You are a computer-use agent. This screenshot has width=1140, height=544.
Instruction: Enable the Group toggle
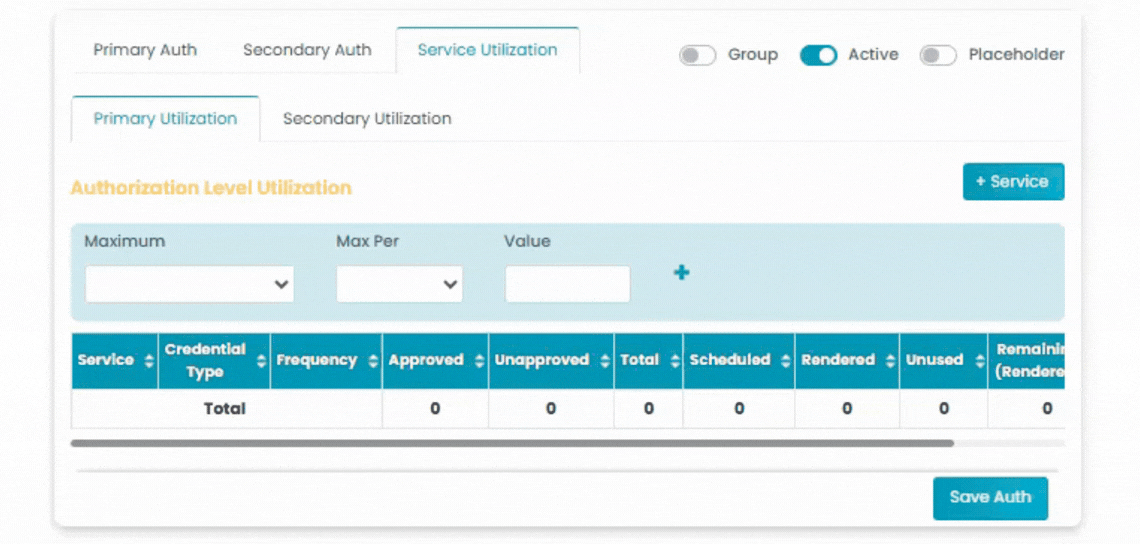[697, 55]
